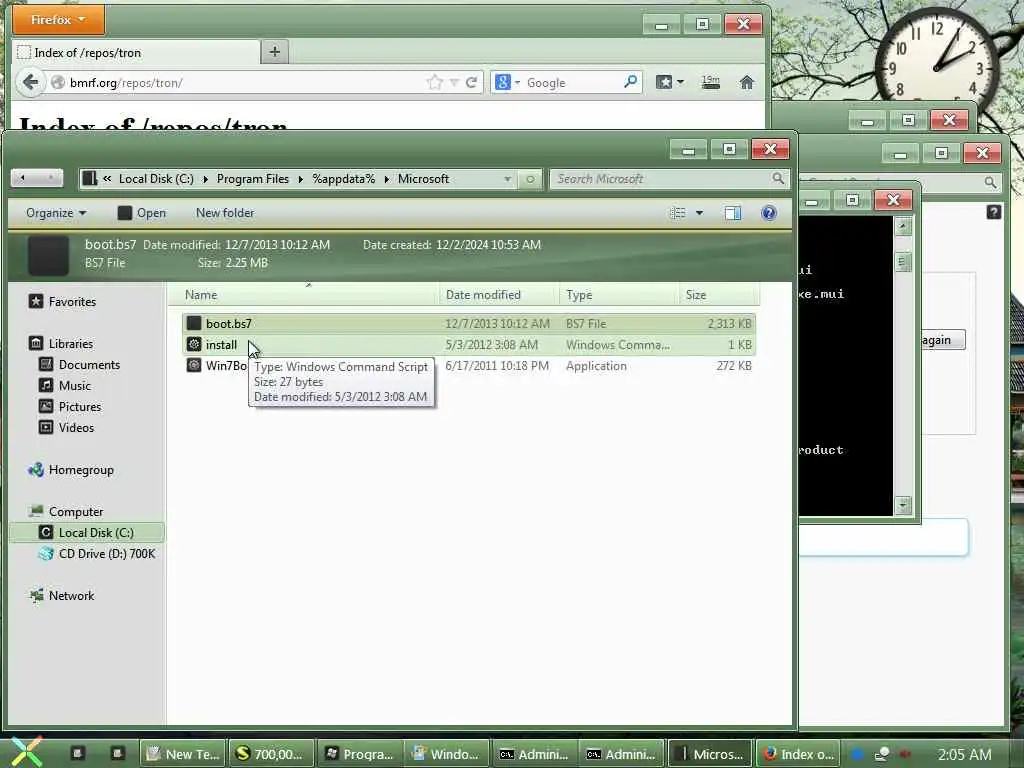Viewport: 1024px width, 768px height.
Task: Select the boot.bs7 file icon
Action: pyautogui.click(x=194, y=323)
